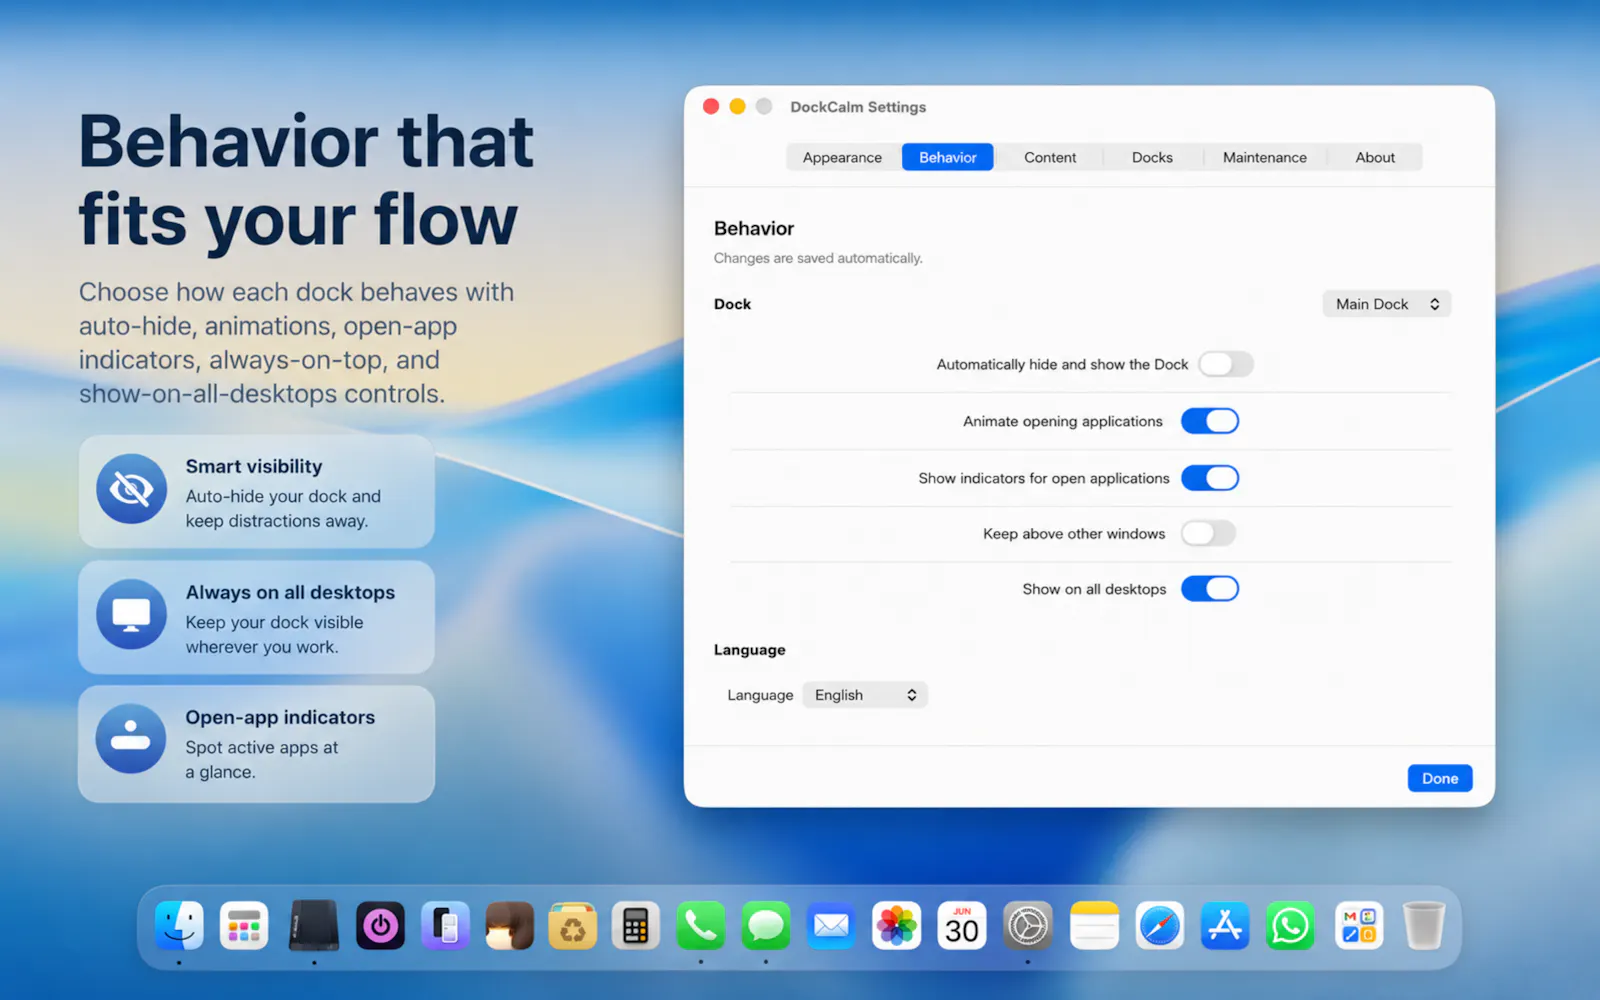
Task: Open the green Phone app
Action: coord(701,926)
